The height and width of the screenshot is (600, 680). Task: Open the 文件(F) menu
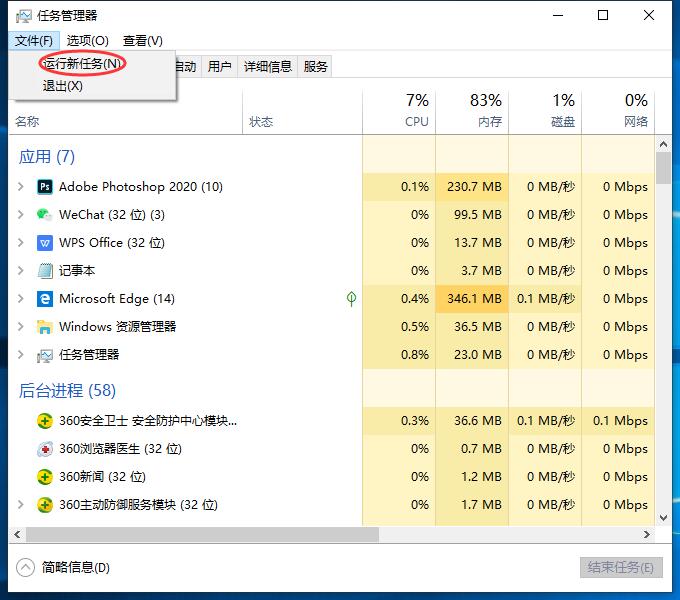click(34, 41)
